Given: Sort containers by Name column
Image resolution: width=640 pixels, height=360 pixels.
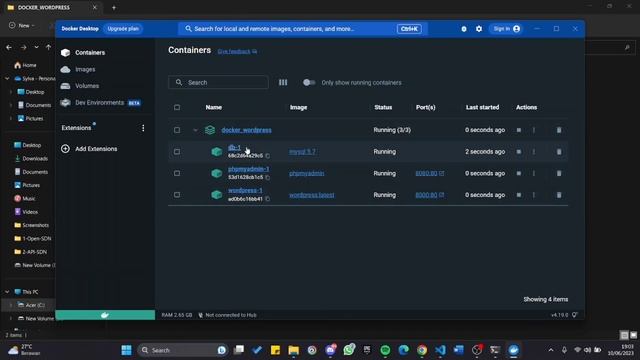Looking at the screenshot, I should coord(213,107).
